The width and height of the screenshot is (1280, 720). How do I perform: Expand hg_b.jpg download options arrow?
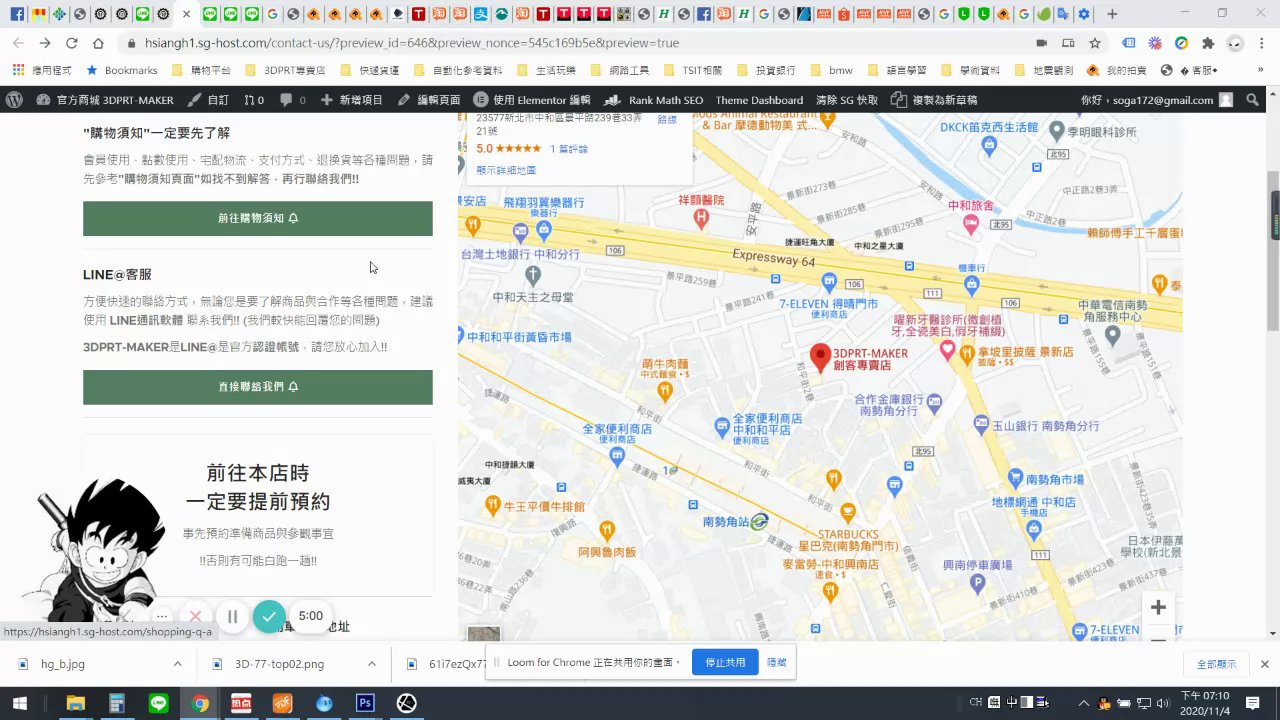tap(177, 664)
